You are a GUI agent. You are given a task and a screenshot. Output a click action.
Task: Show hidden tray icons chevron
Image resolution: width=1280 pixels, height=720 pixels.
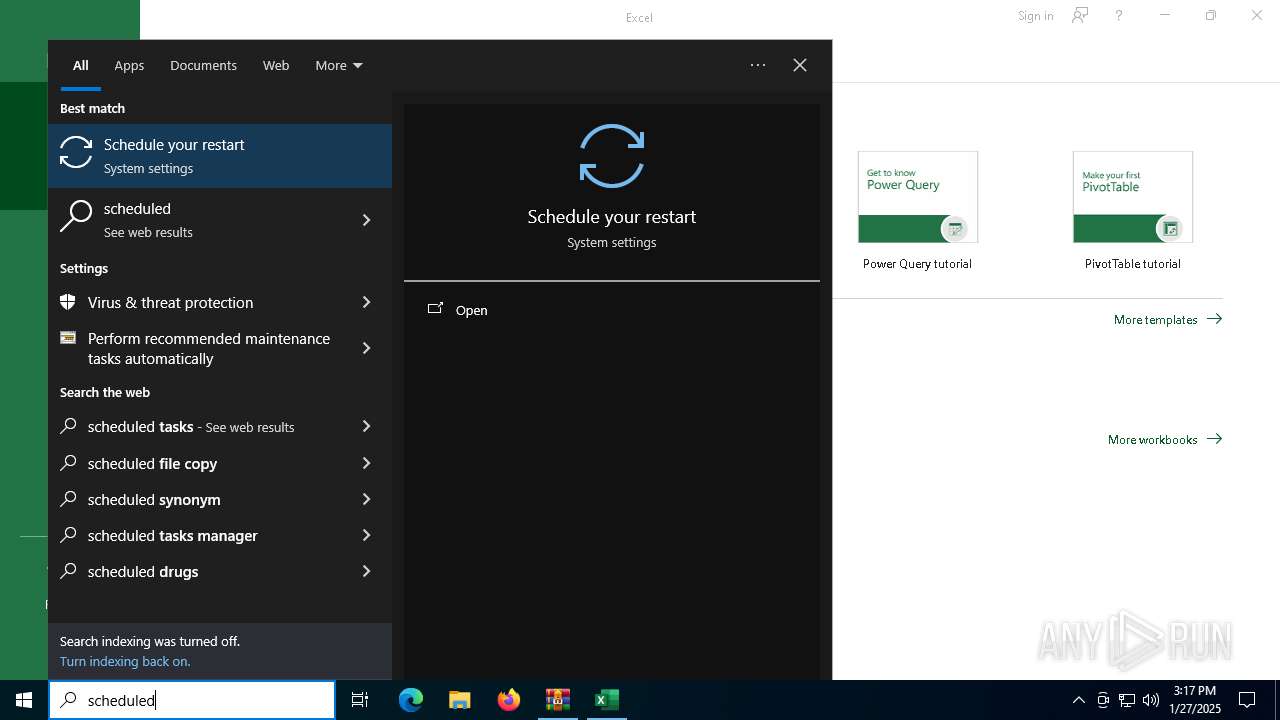(1078, 700)
